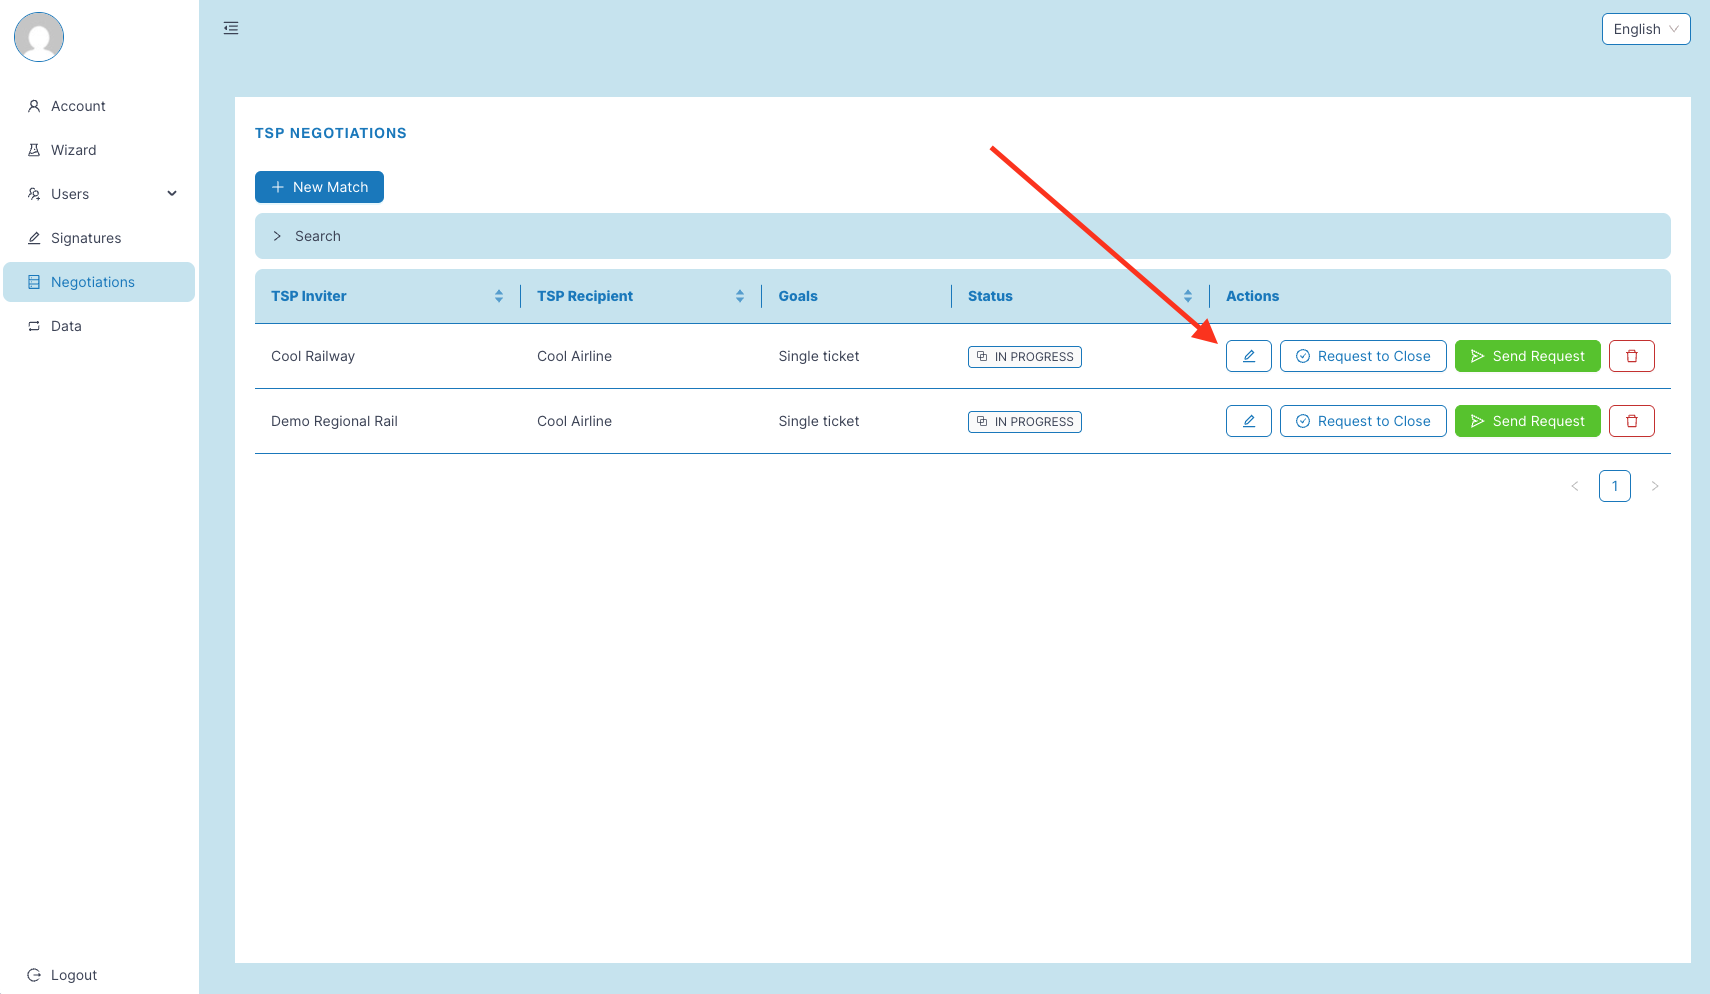Collapse the sidebar using the menu fold icon
Viewport: 1710px width, 994px height.
(x=231, y=28)
